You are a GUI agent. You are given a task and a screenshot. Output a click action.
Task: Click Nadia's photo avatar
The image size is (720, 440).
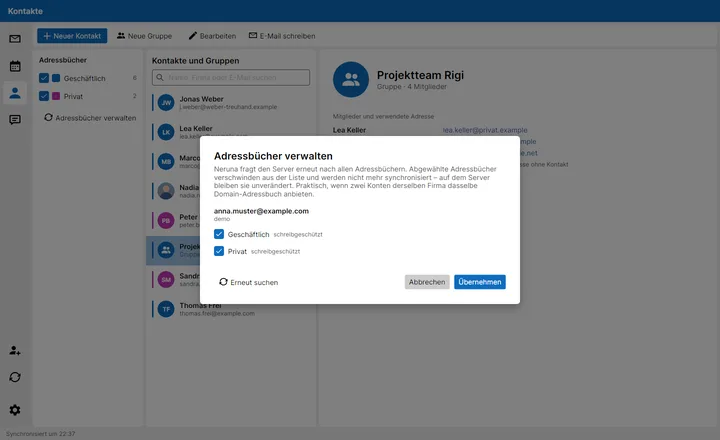[x=166, y=191]
